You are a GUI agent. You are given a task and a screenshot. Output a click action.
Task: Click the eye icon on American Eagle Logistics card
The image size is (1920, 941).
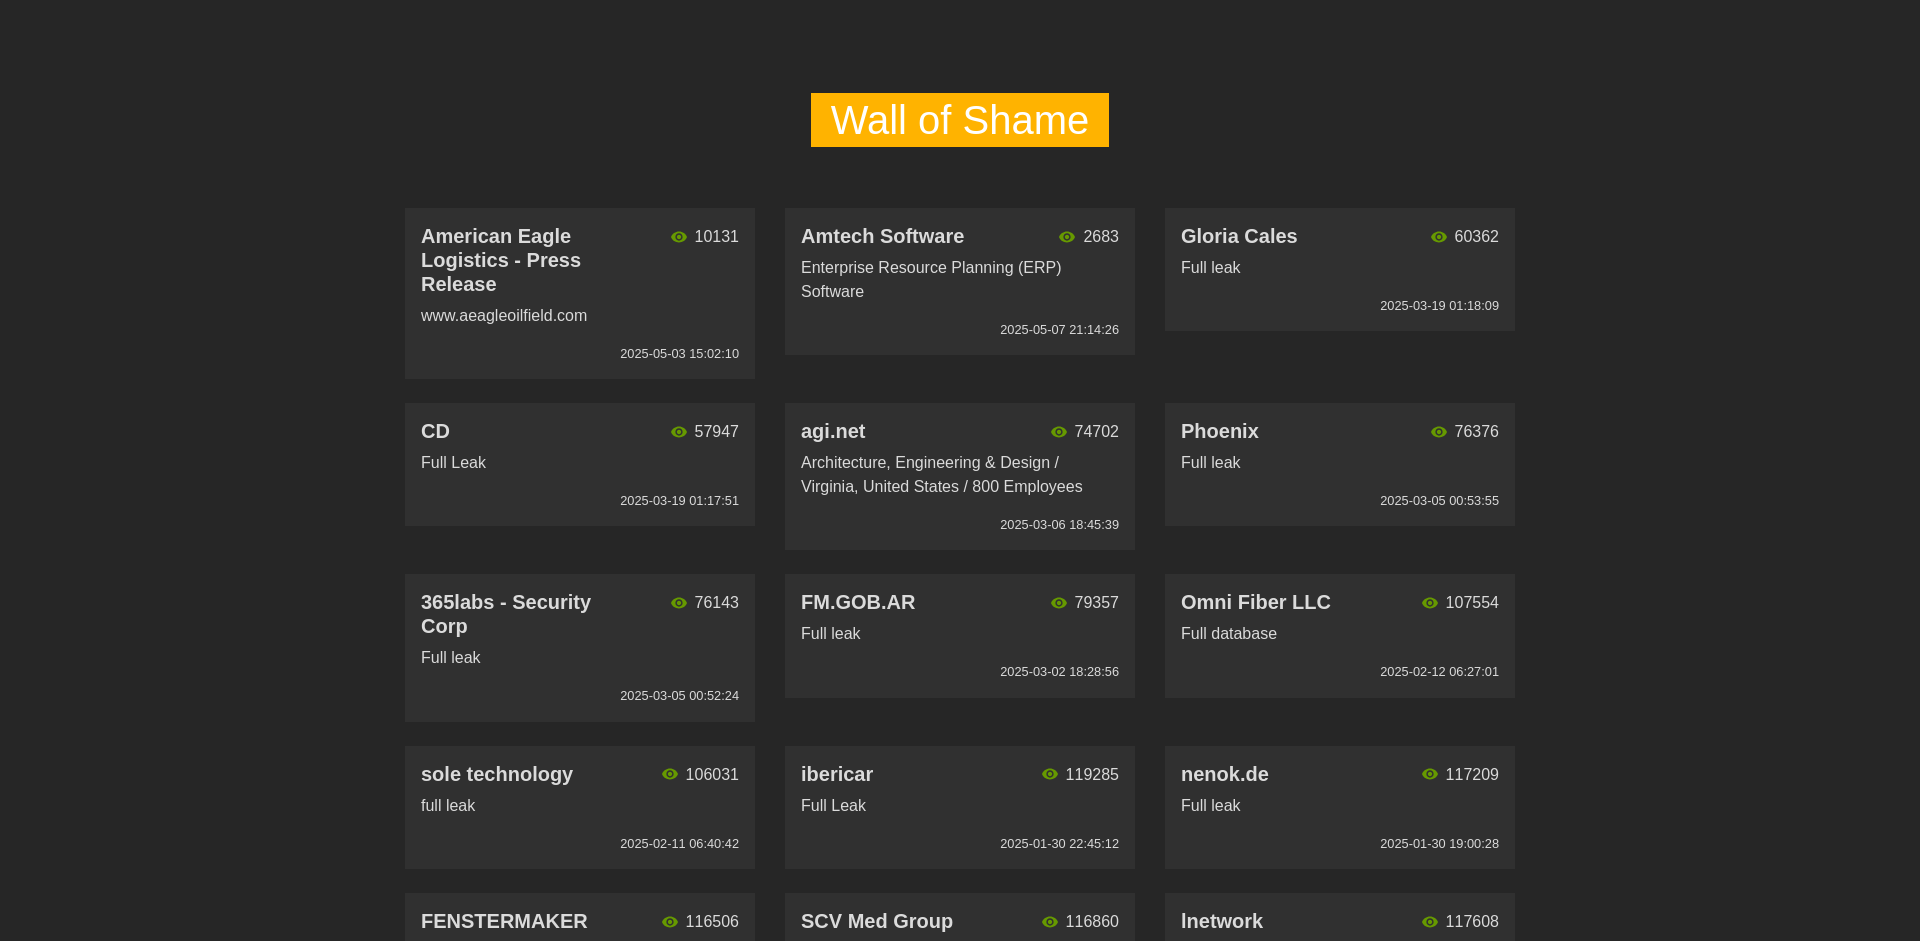[x=679, y=237]
